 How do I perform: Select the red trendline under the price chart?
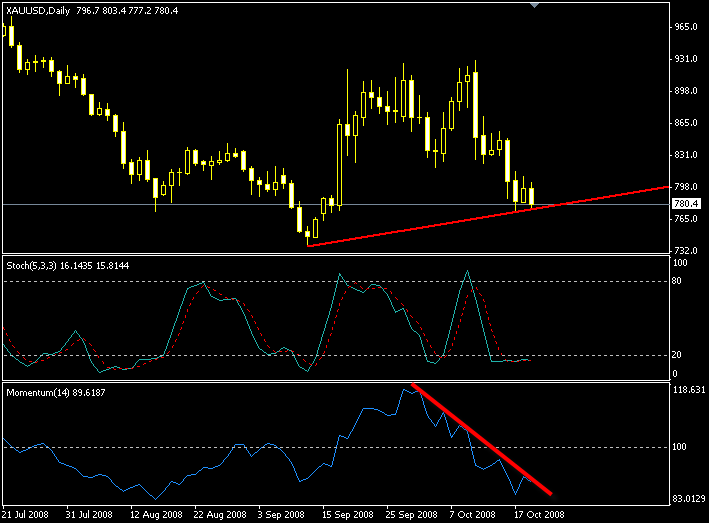488,216
